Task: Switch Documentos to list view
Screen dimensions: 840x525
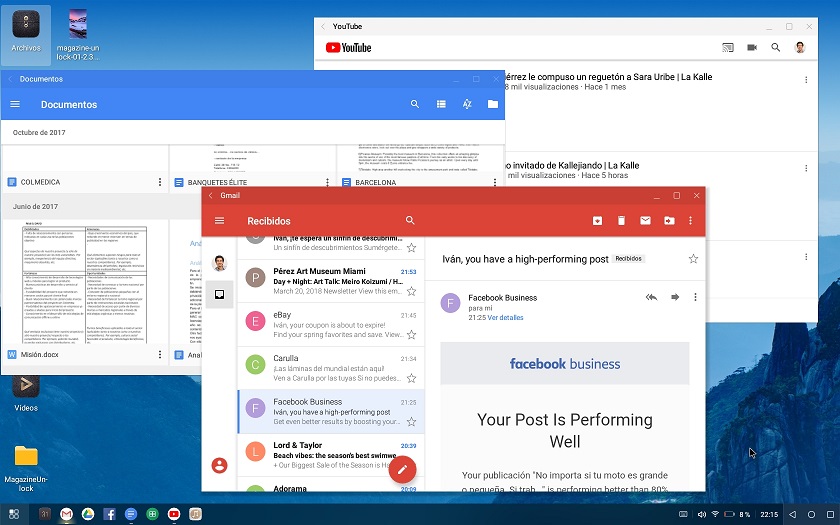Action: tap(441, 104)
